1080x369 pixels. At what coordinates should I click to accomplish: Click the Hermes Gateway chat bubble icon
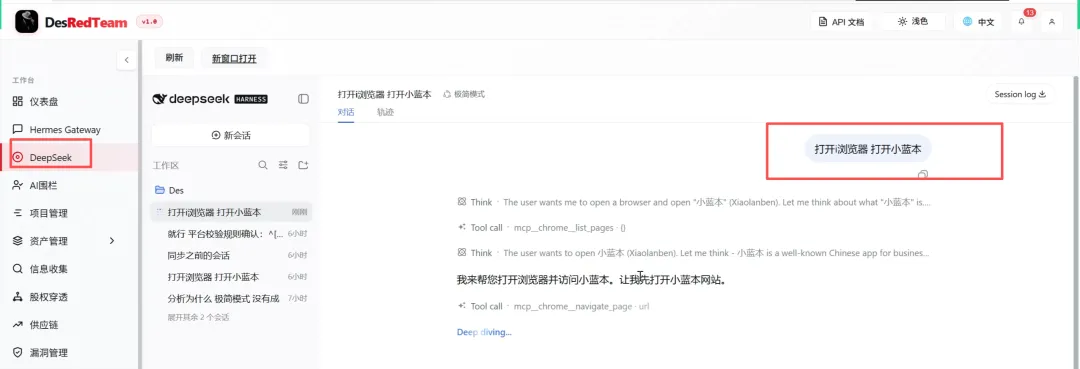tap(18, 129)
